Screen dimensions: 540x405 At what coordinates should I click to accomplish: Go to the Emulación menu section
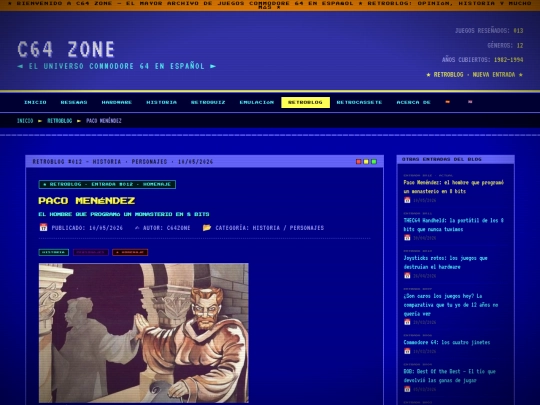[x=257, y=102]
